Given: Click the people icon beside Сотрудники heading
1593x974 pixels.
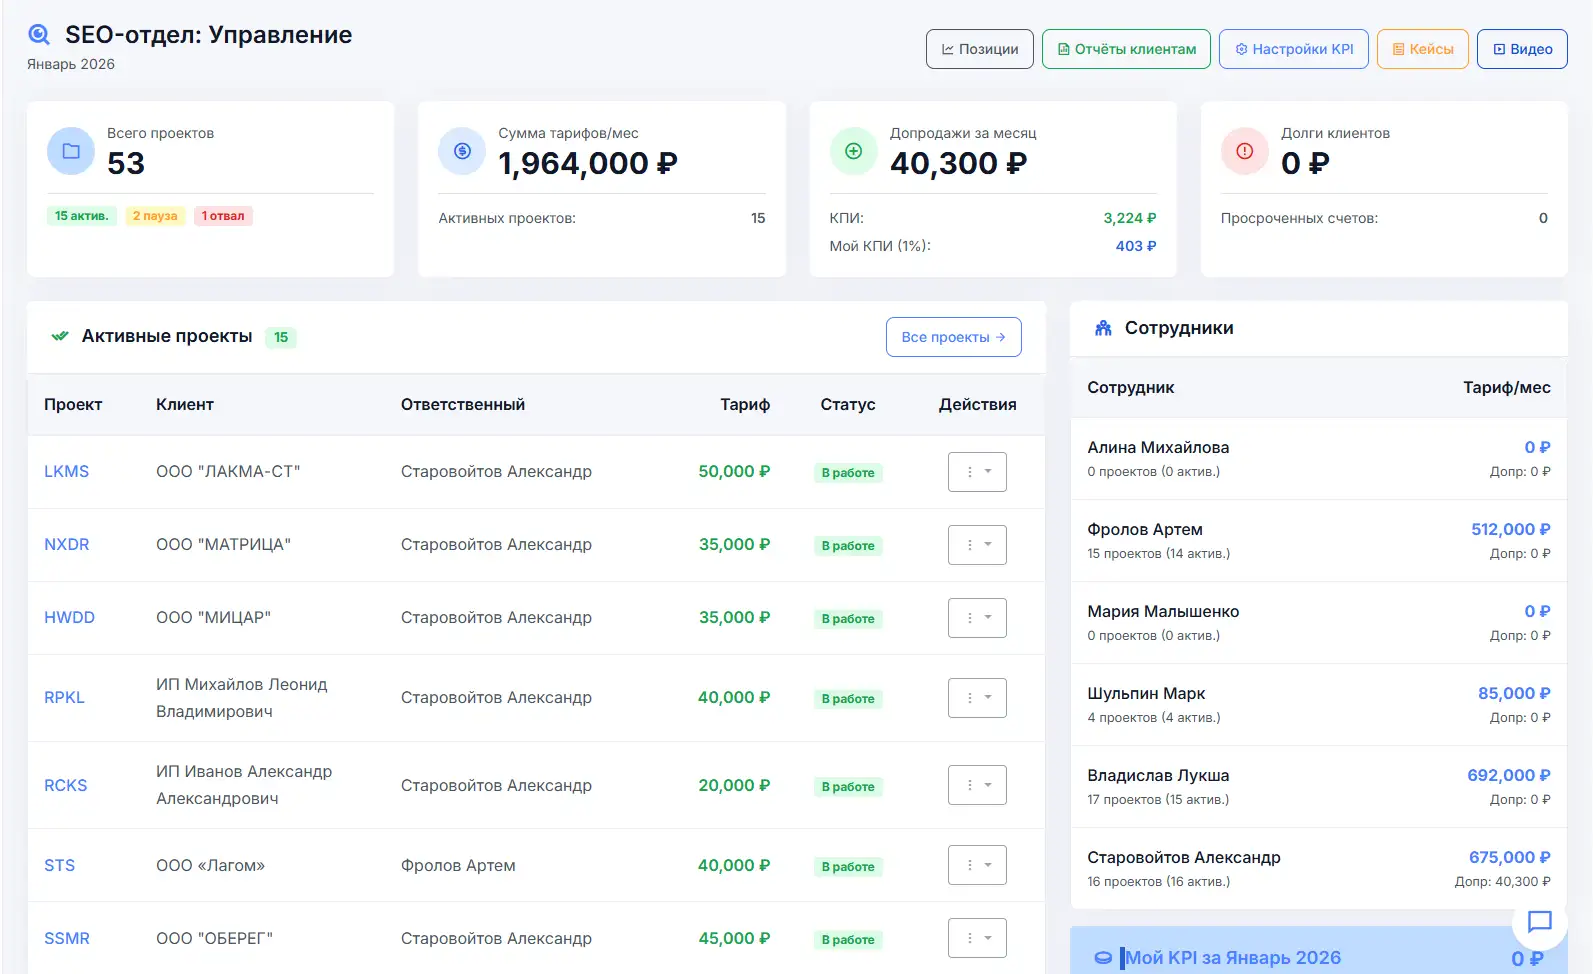Looking at the screenshot, I should click(1103, 328).
